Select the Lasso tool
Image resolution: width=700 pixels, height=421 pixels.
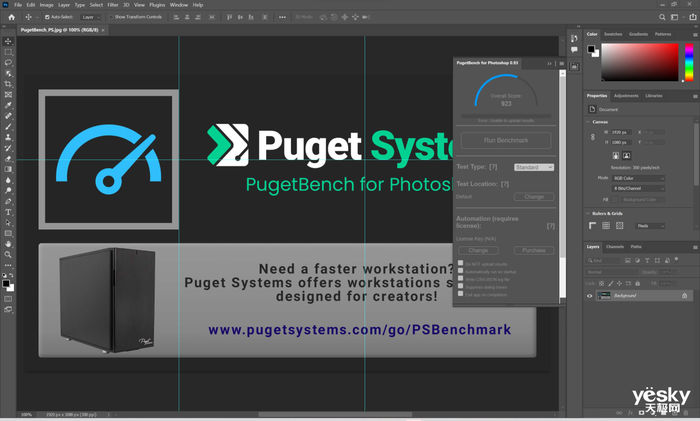pos(8,63)
